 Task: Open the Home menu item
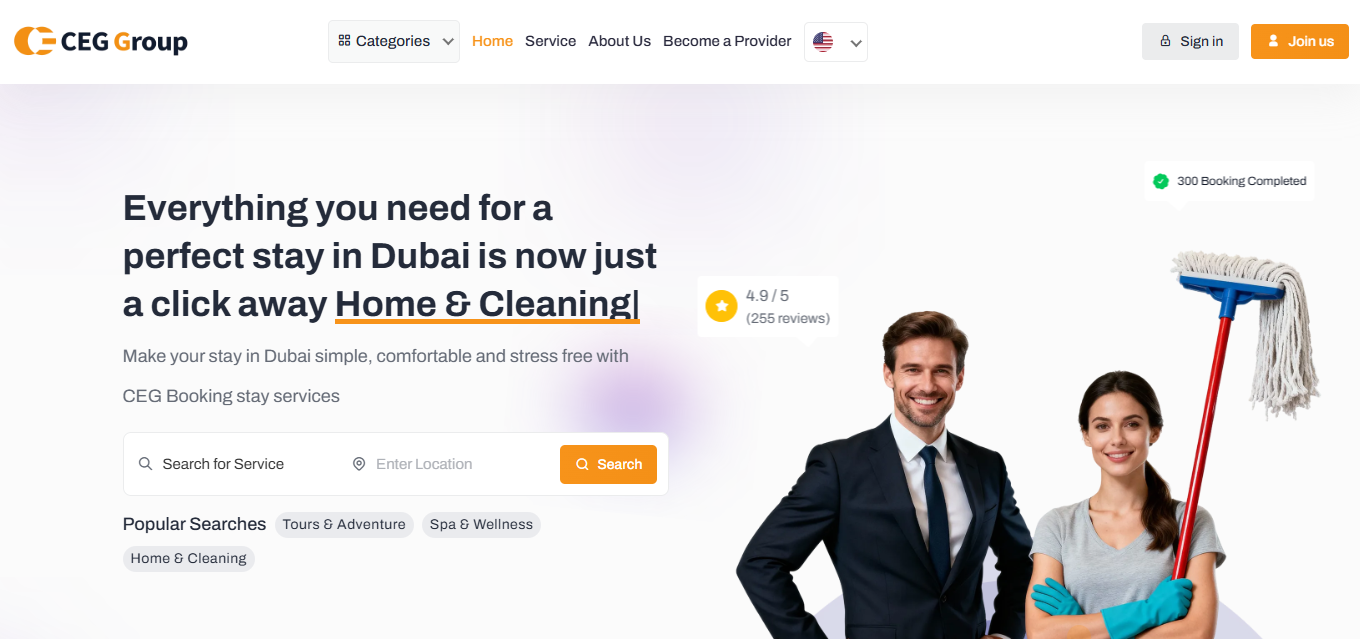[x=492, y=41]
